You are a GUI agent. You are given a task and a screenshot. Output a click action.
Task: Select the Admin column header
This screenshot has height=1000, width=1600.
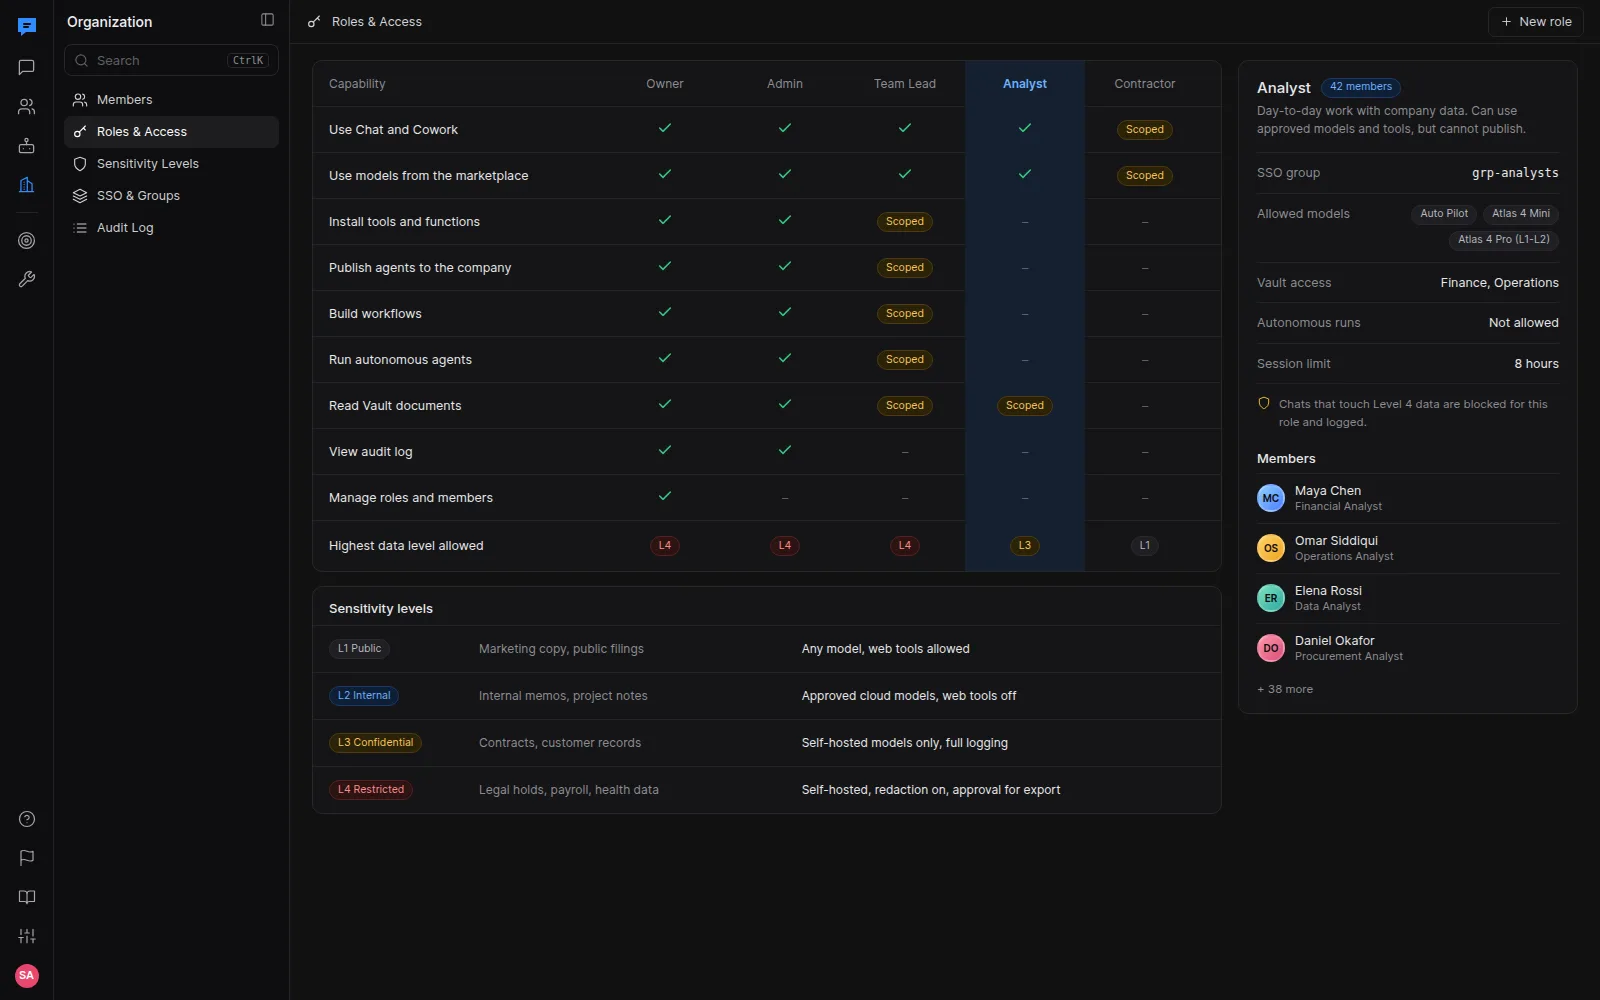coord(785,84)
